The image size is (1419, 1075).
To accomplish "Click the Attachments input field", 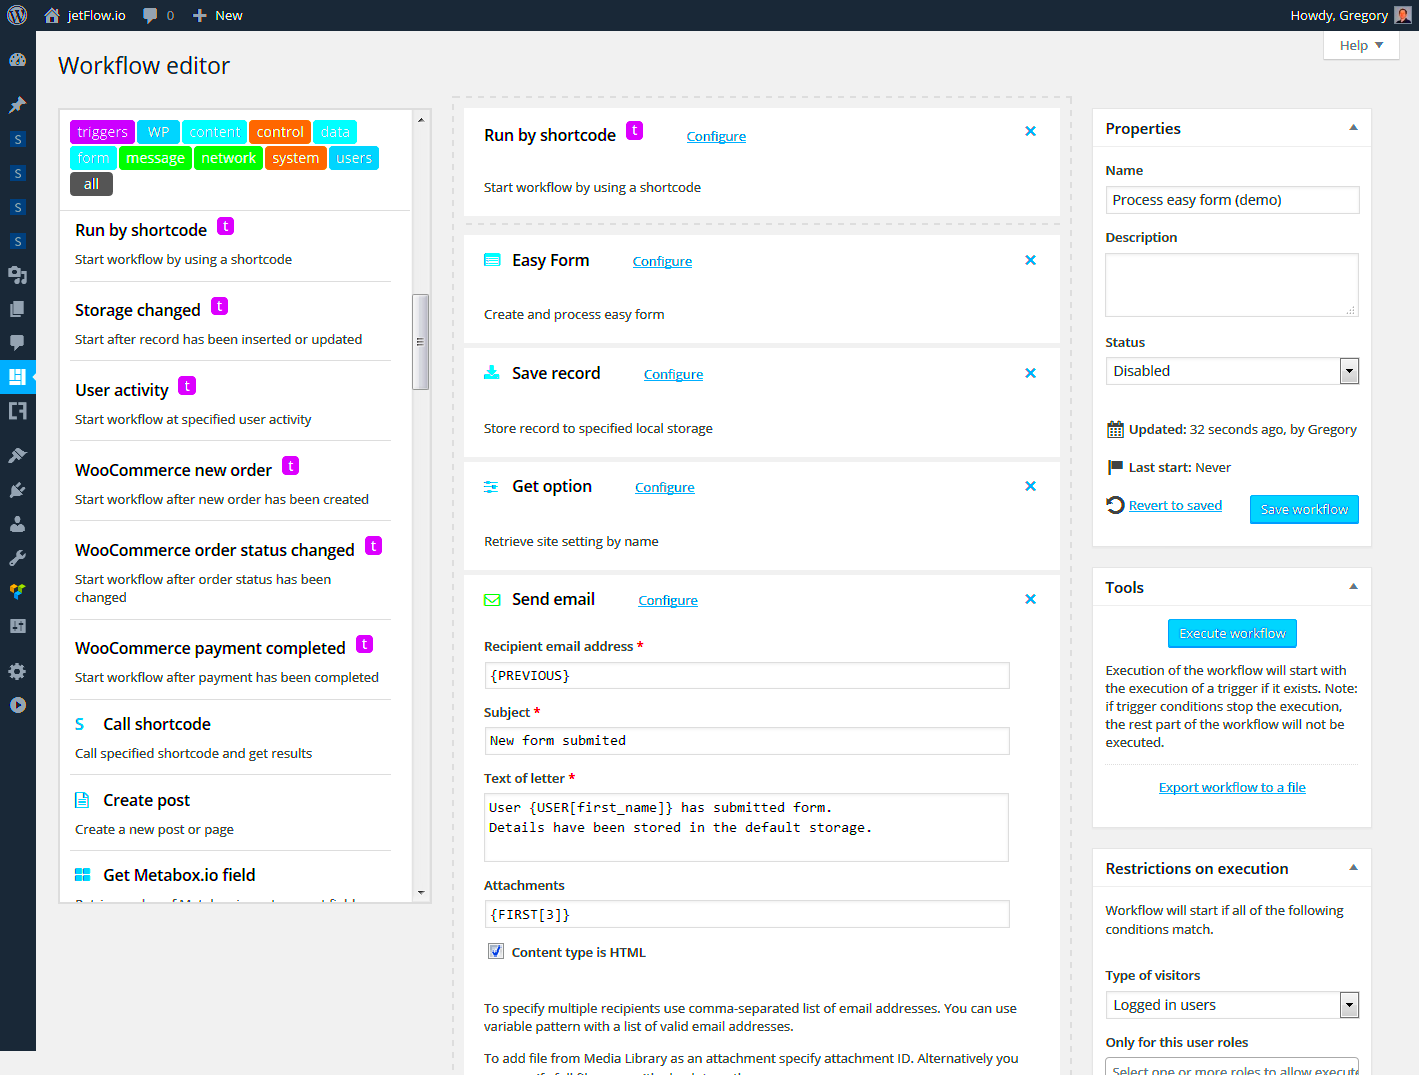I will tap(747, 914).
